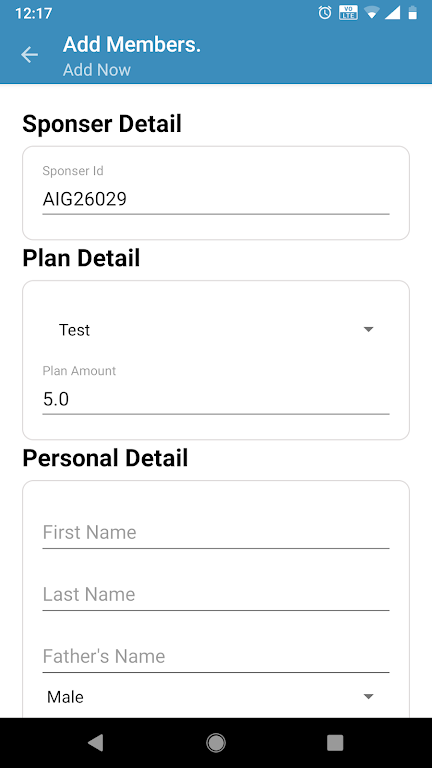Tap Android back navigation triangle
The width and height of the screenshot is (432, 768).
click(96, 743)
